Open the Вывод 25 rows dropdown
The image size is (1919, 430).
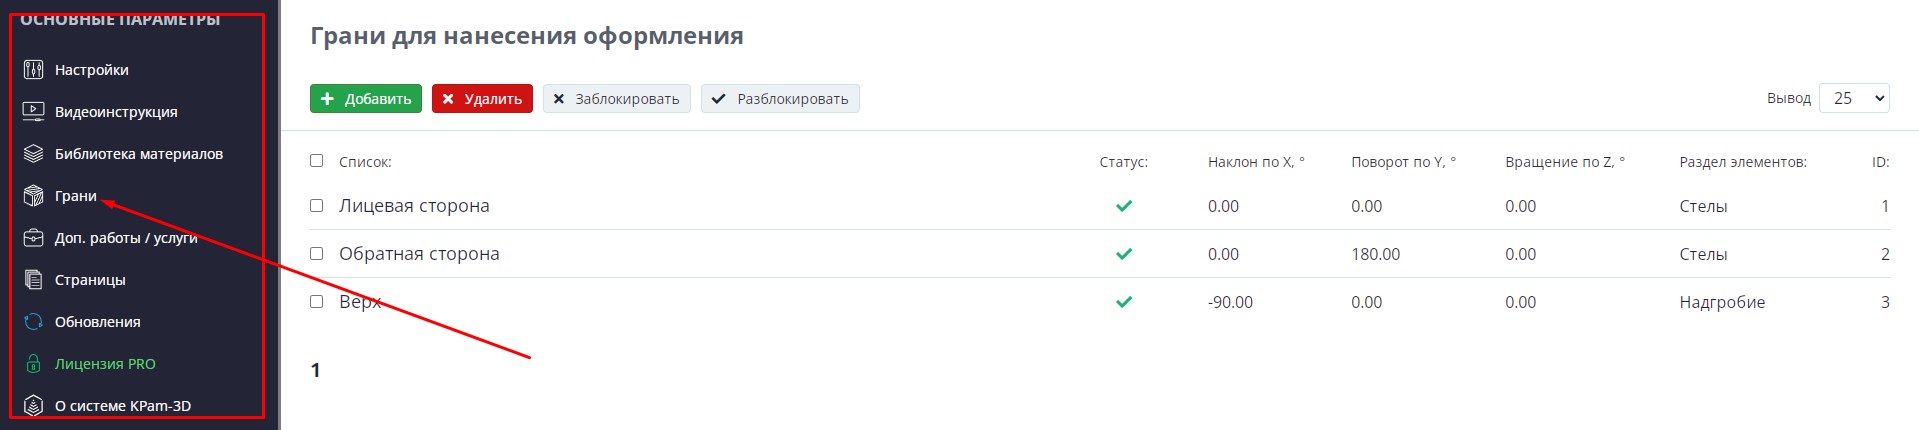[x=1854, y=98]
